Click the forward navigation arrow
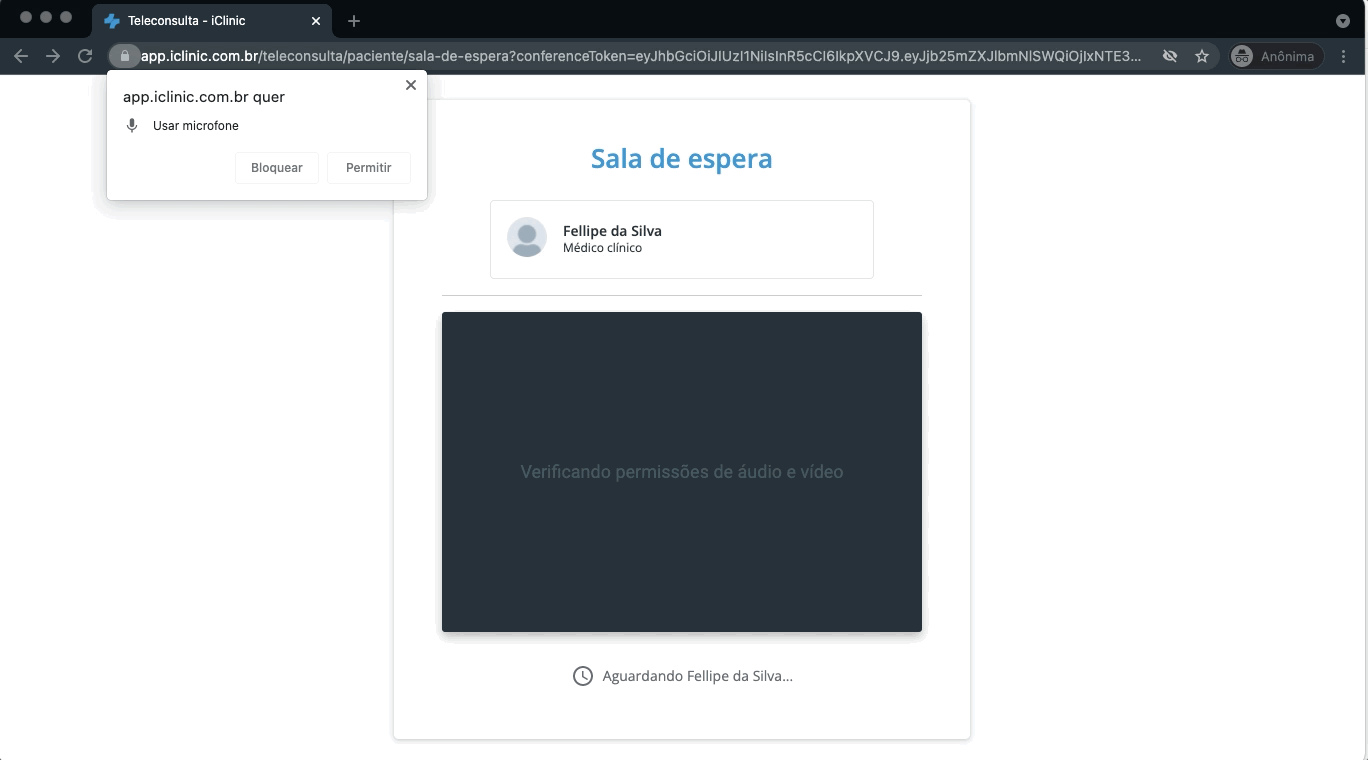Image resolution: width=1368 pixels, height=760 pixels. point(53,56)
